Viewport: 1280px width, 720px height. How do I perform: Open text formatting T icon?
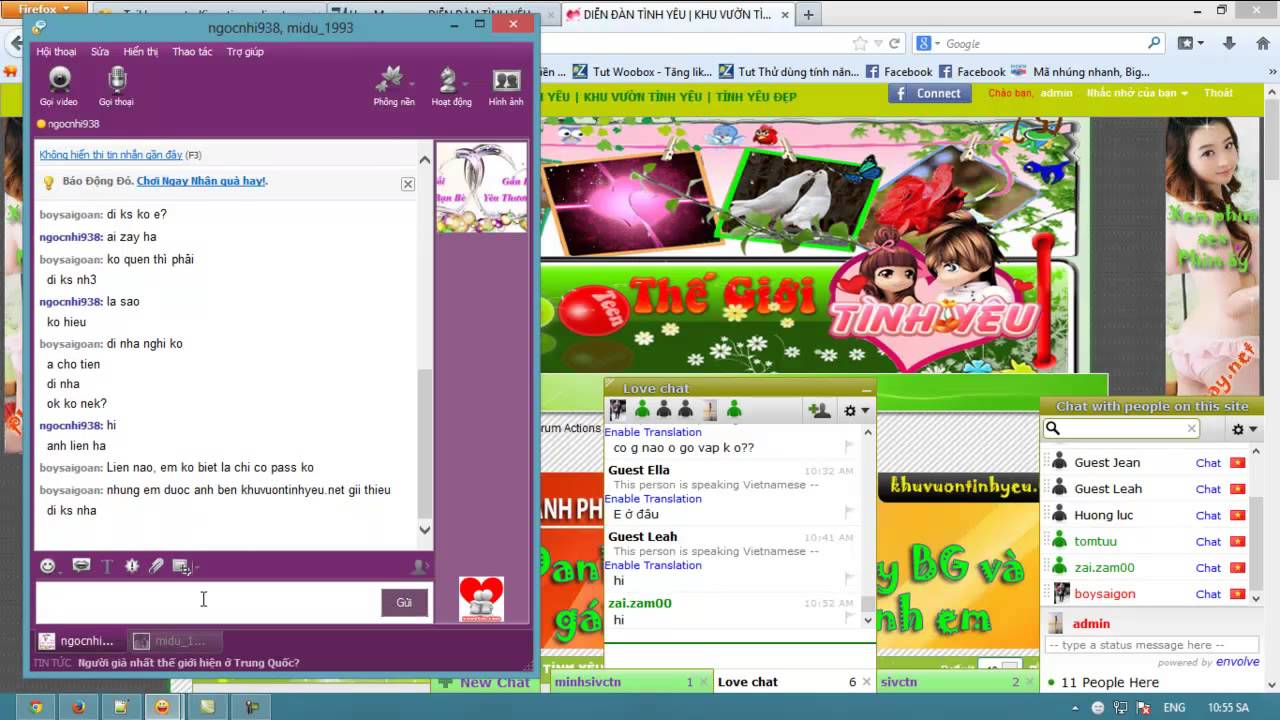click(x=107, y=566)
